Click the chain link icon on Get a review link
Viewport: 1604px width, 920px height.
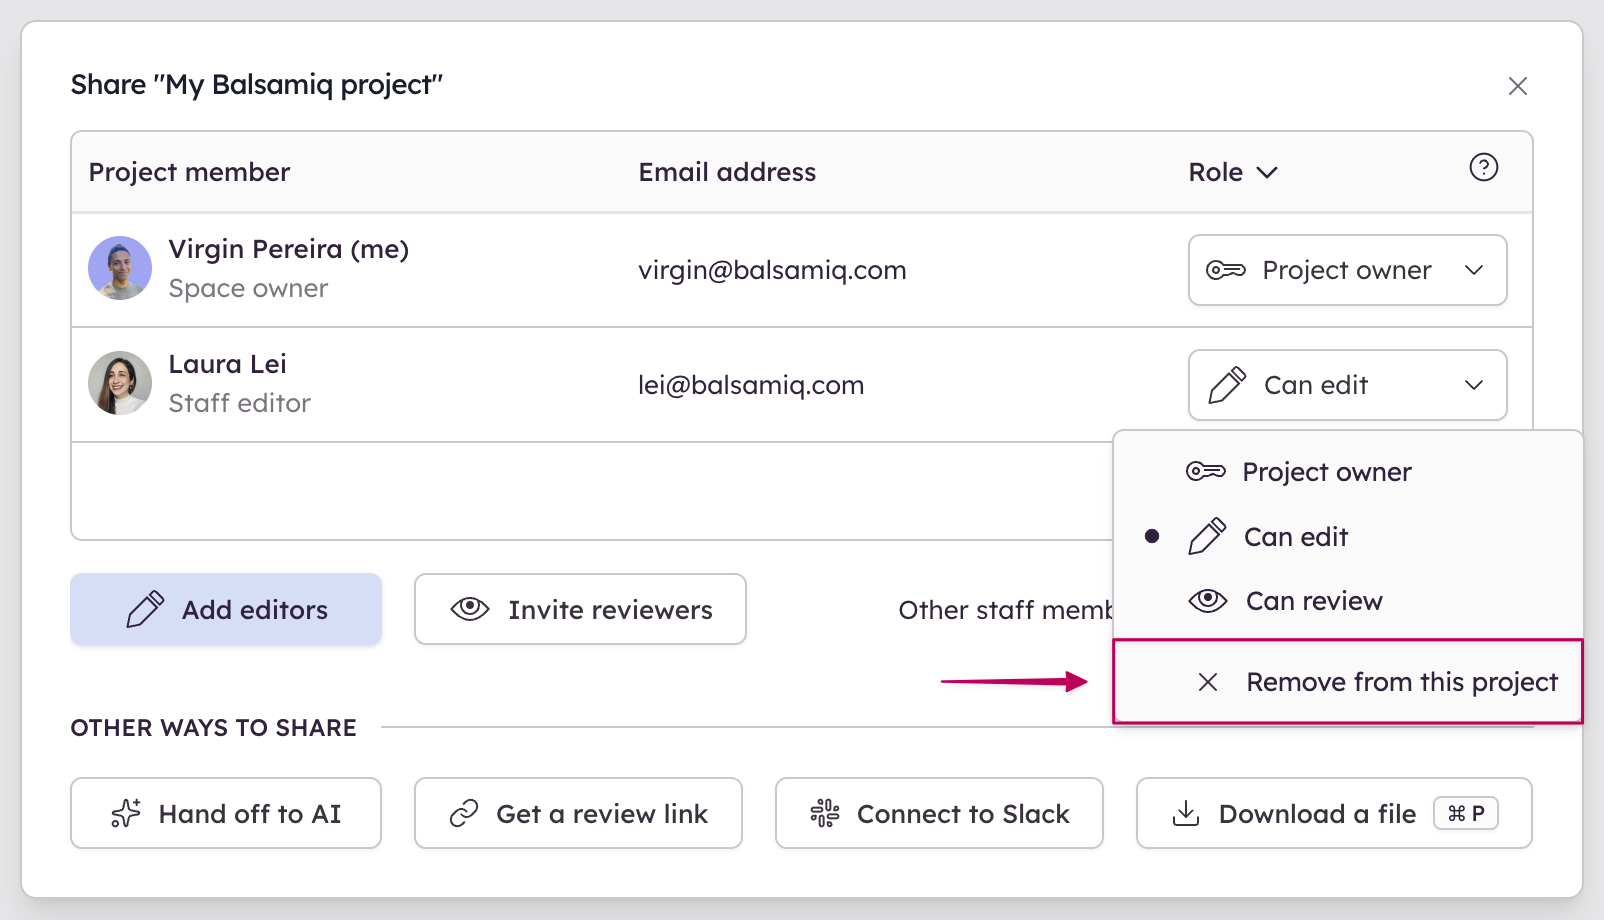(464, 813)
